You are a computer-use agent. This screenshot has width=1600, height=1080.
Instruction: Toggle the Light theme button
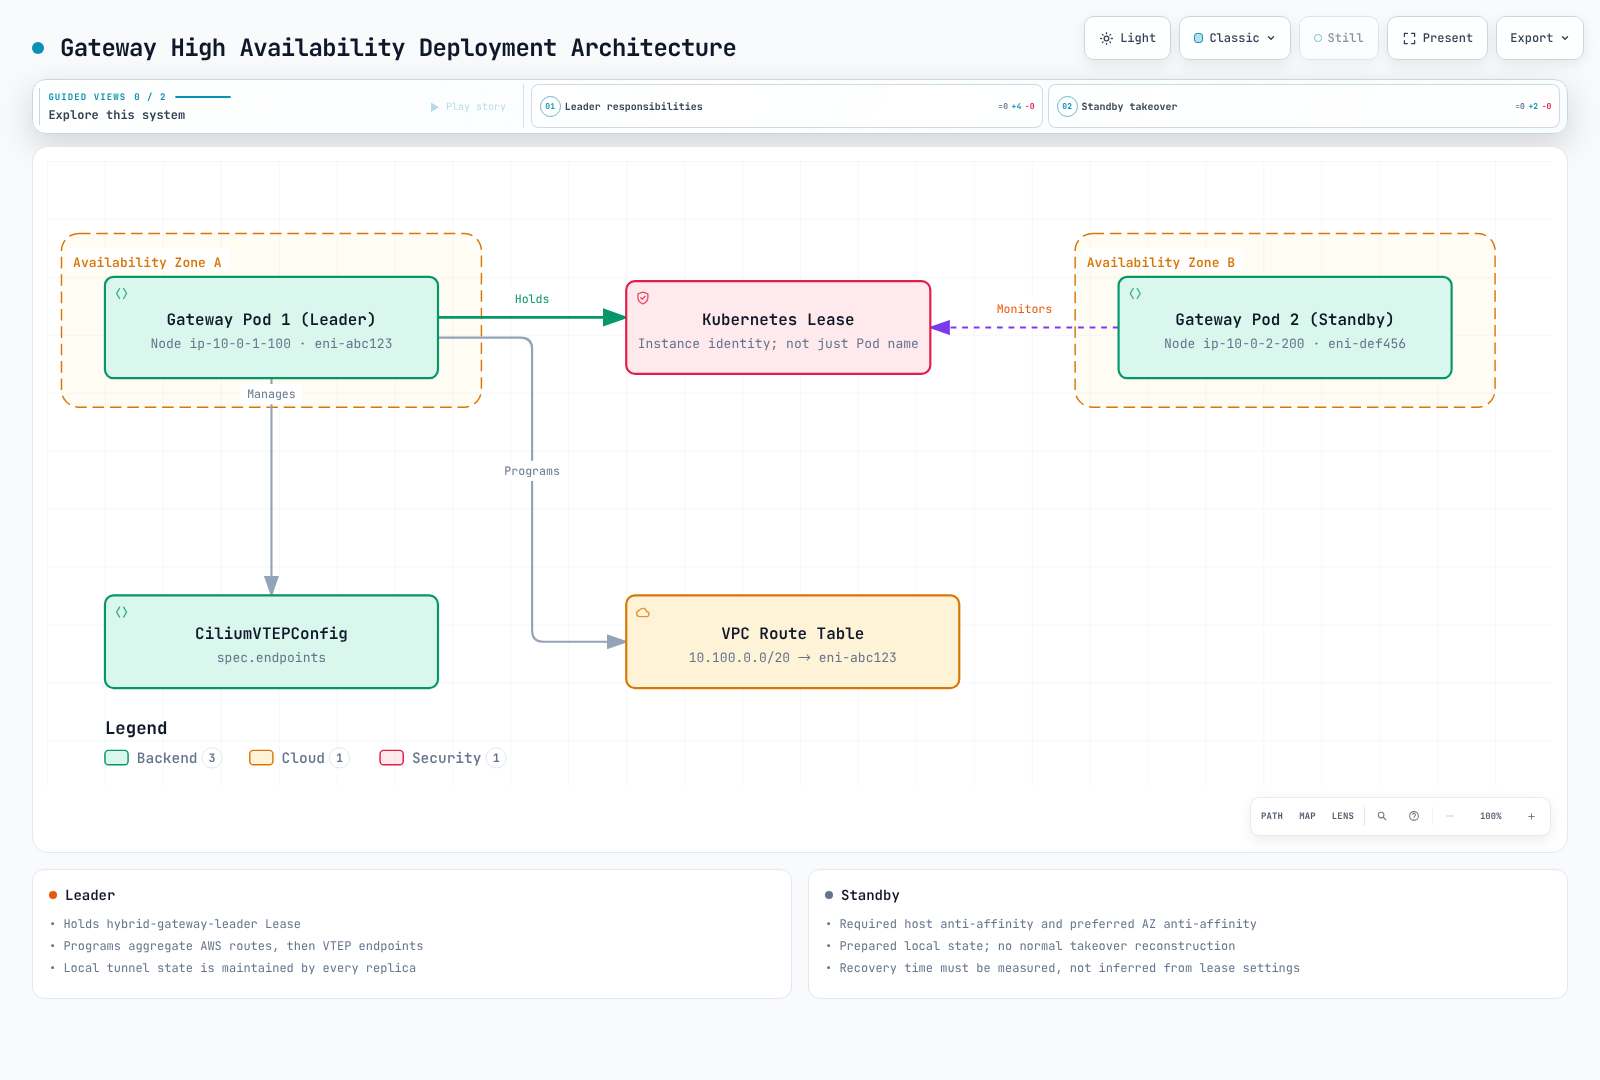point(1127,38)
